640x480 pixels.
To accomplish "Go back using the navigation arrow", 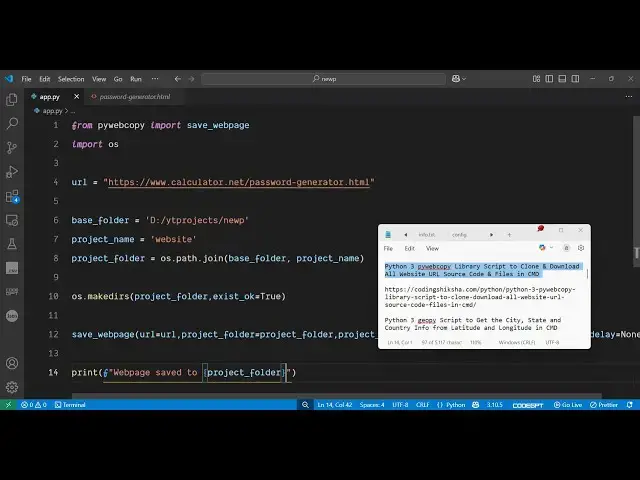I will tap(178, 79).
